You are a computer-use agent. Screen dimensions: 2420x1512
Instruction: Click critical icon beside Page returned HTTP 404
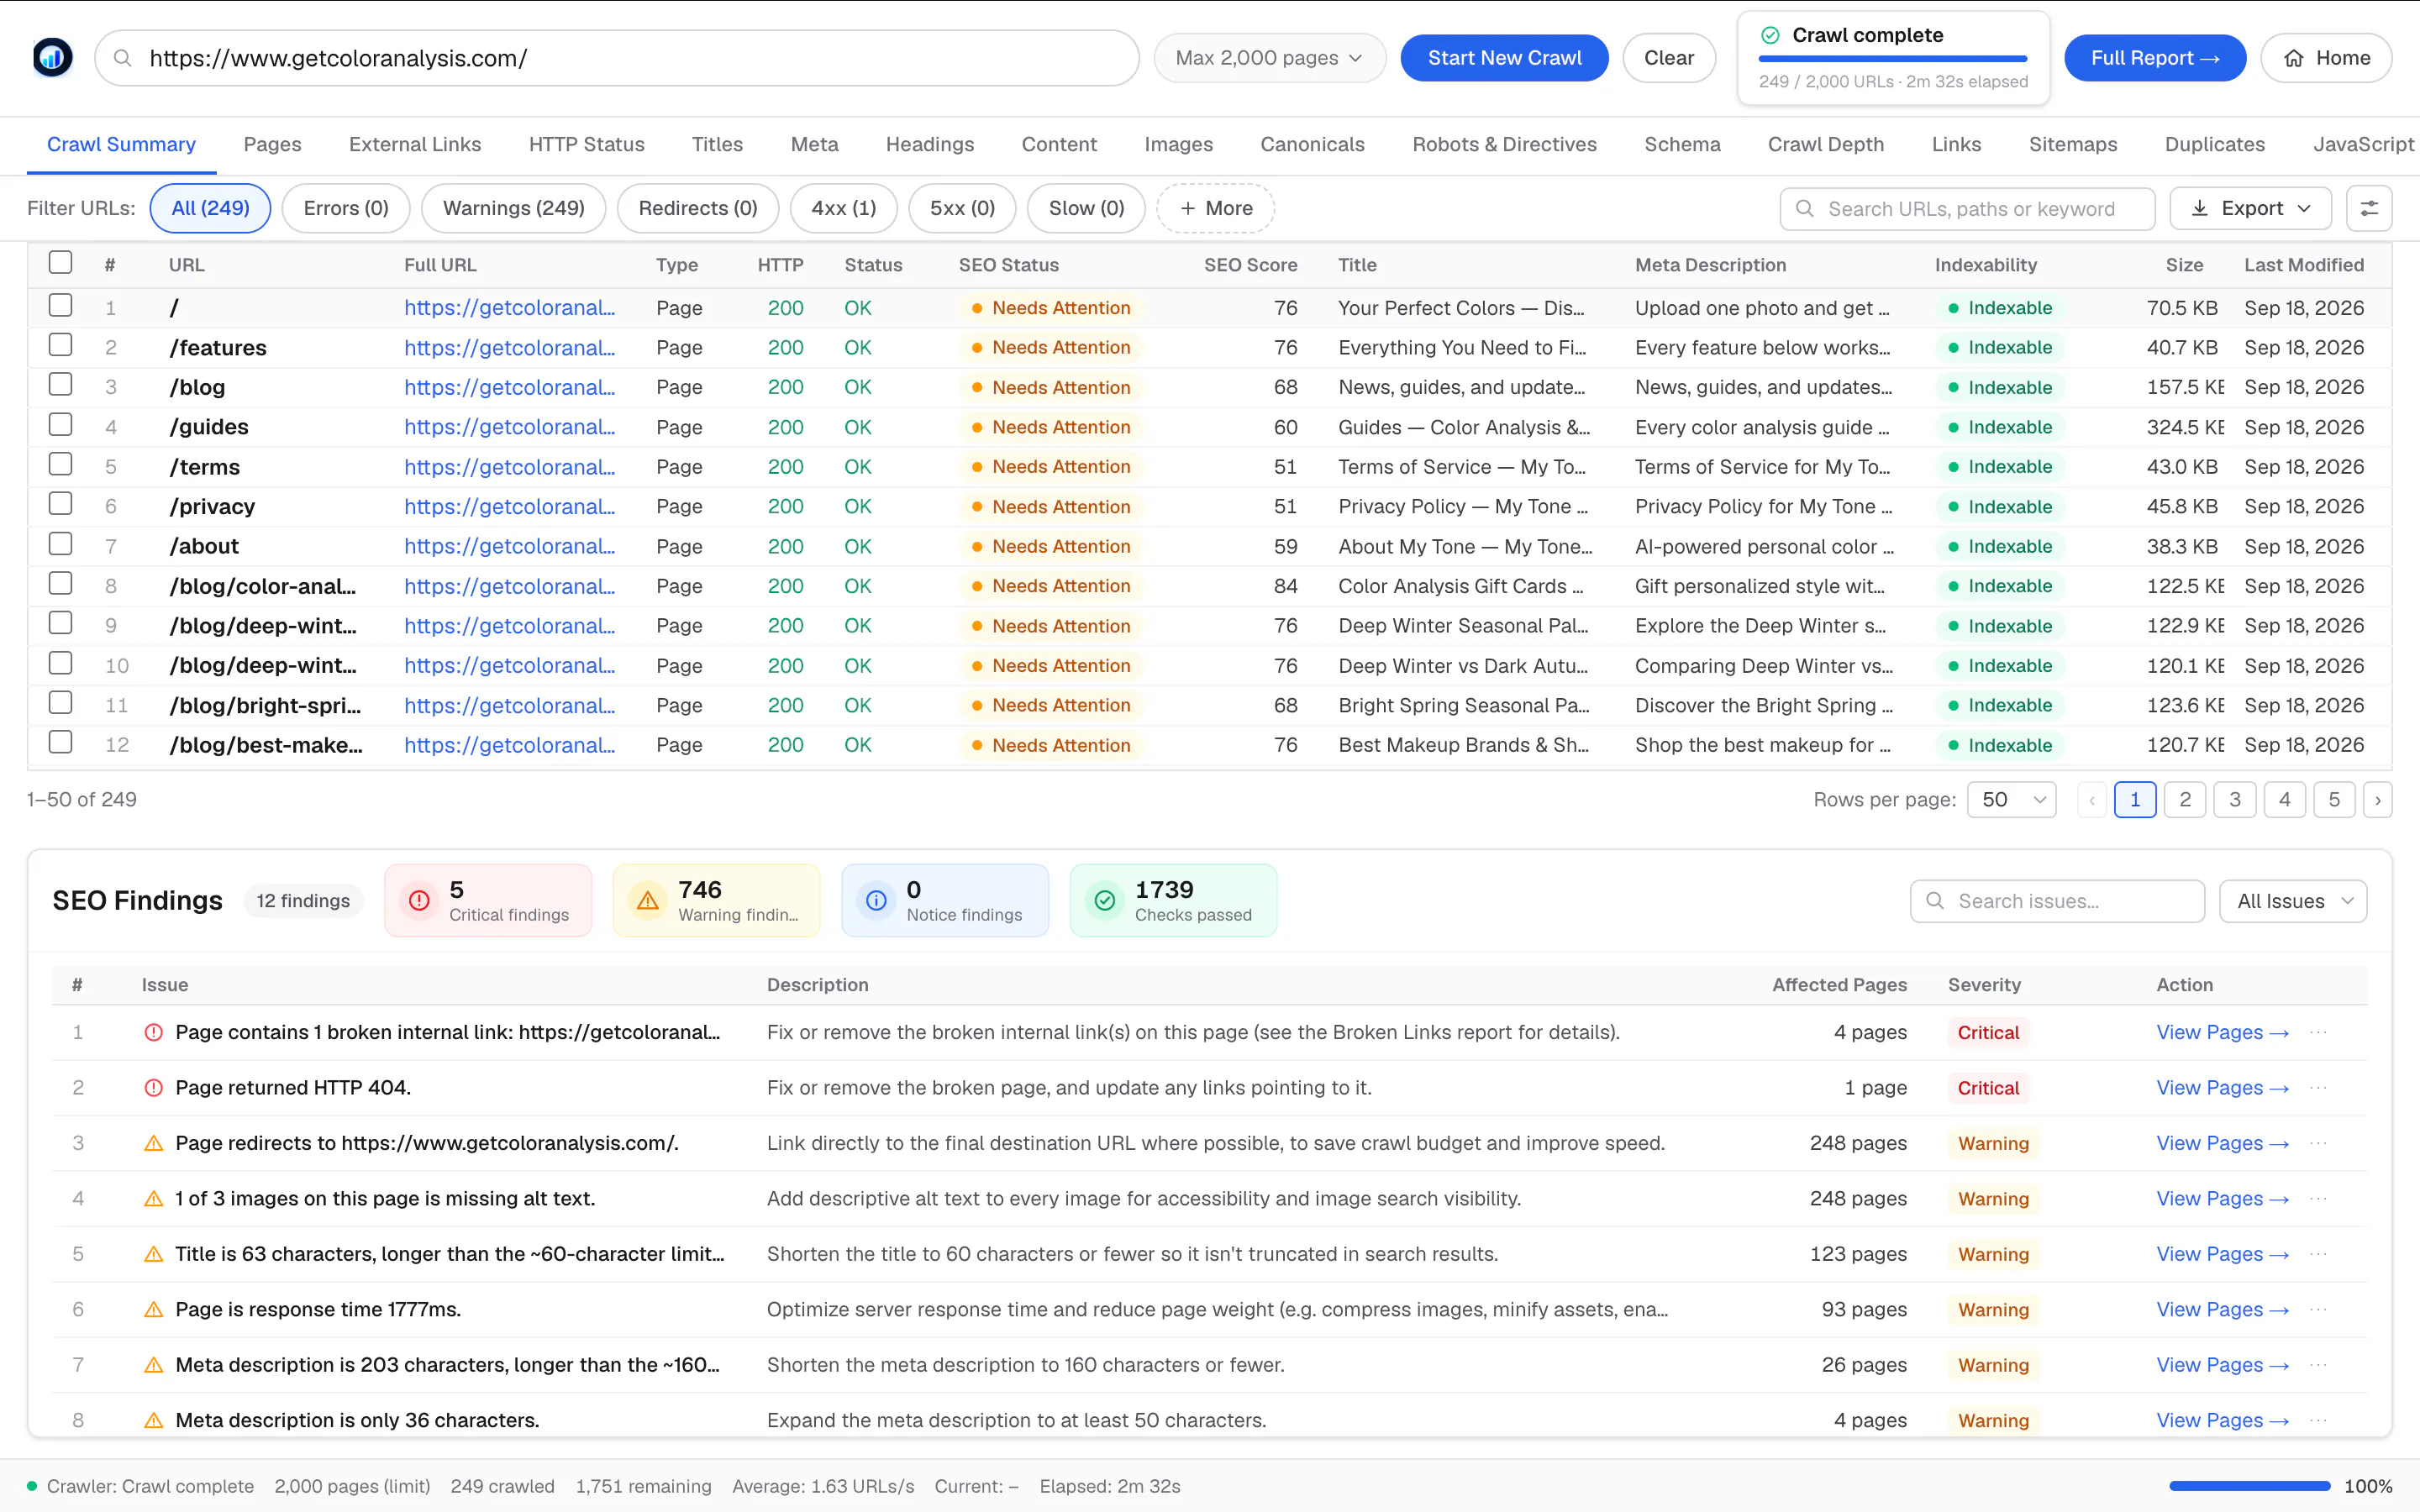pyautogui.click(x=154, y=1088)
